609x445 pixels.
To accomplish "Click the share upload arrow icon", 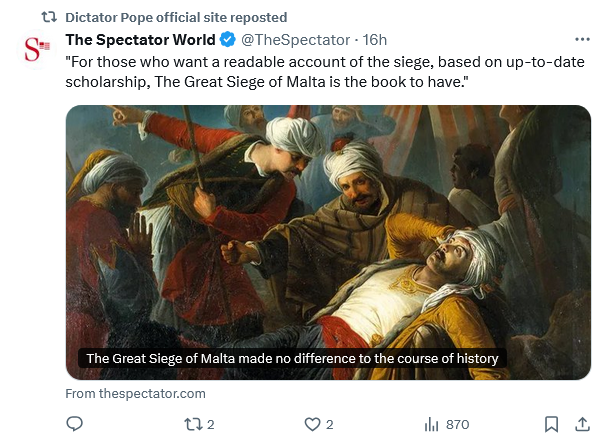I will point(582,424).
